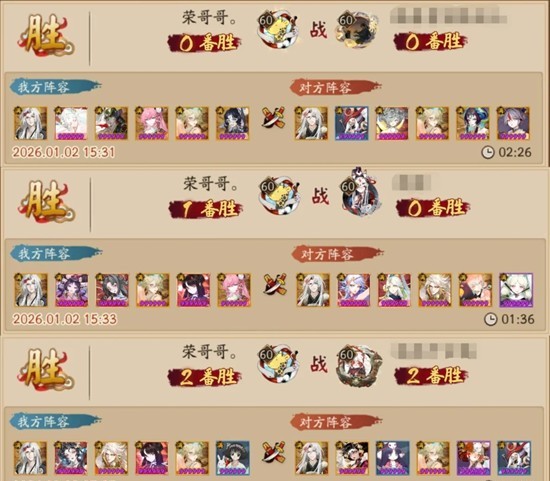
Task: Select blue-framed second opponent shikigami in first battle
Action: [x=351, y=123]
